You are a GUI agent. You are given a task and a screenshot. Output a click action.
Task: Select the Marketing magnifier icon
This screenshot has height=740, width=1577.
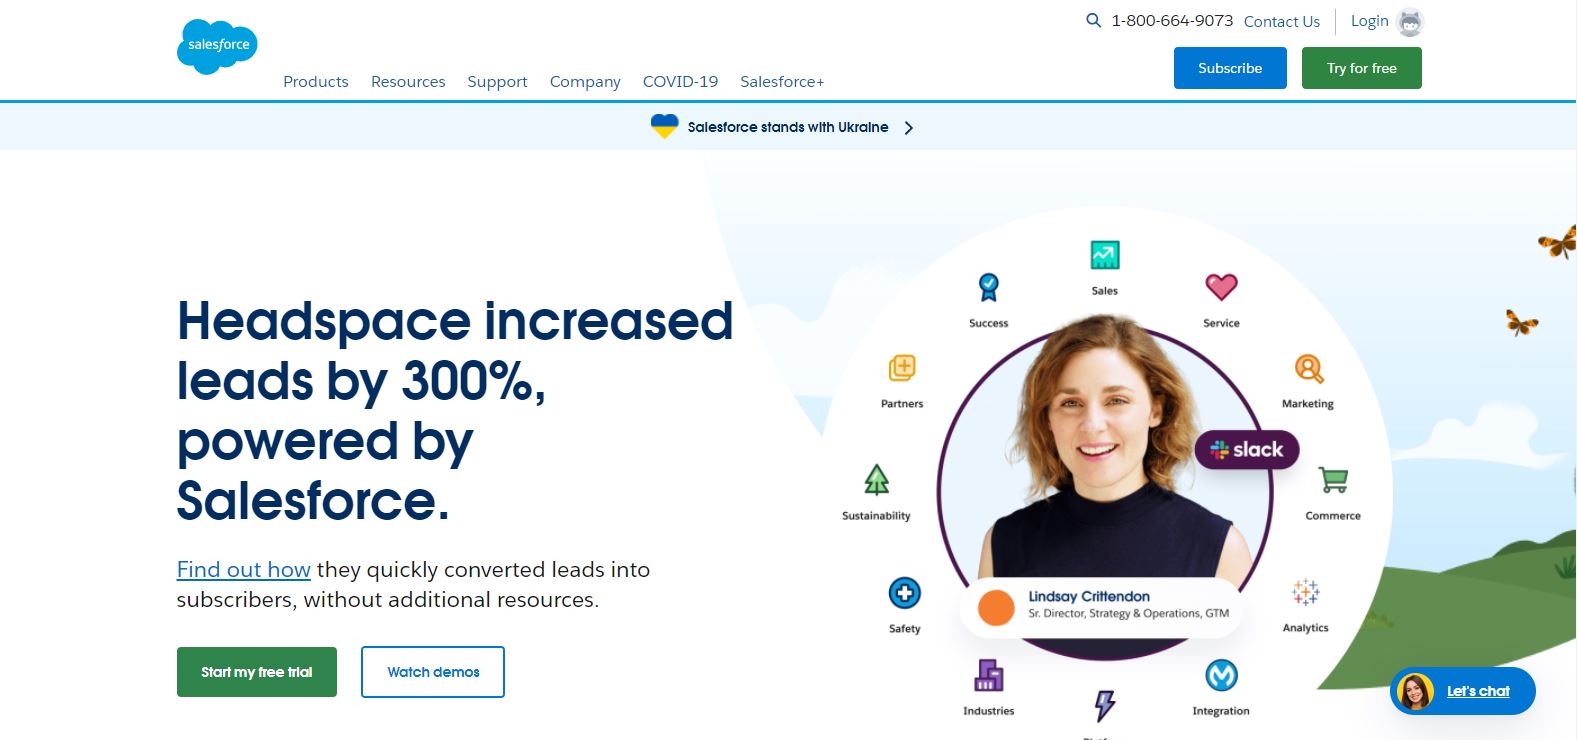[1308, 369]
